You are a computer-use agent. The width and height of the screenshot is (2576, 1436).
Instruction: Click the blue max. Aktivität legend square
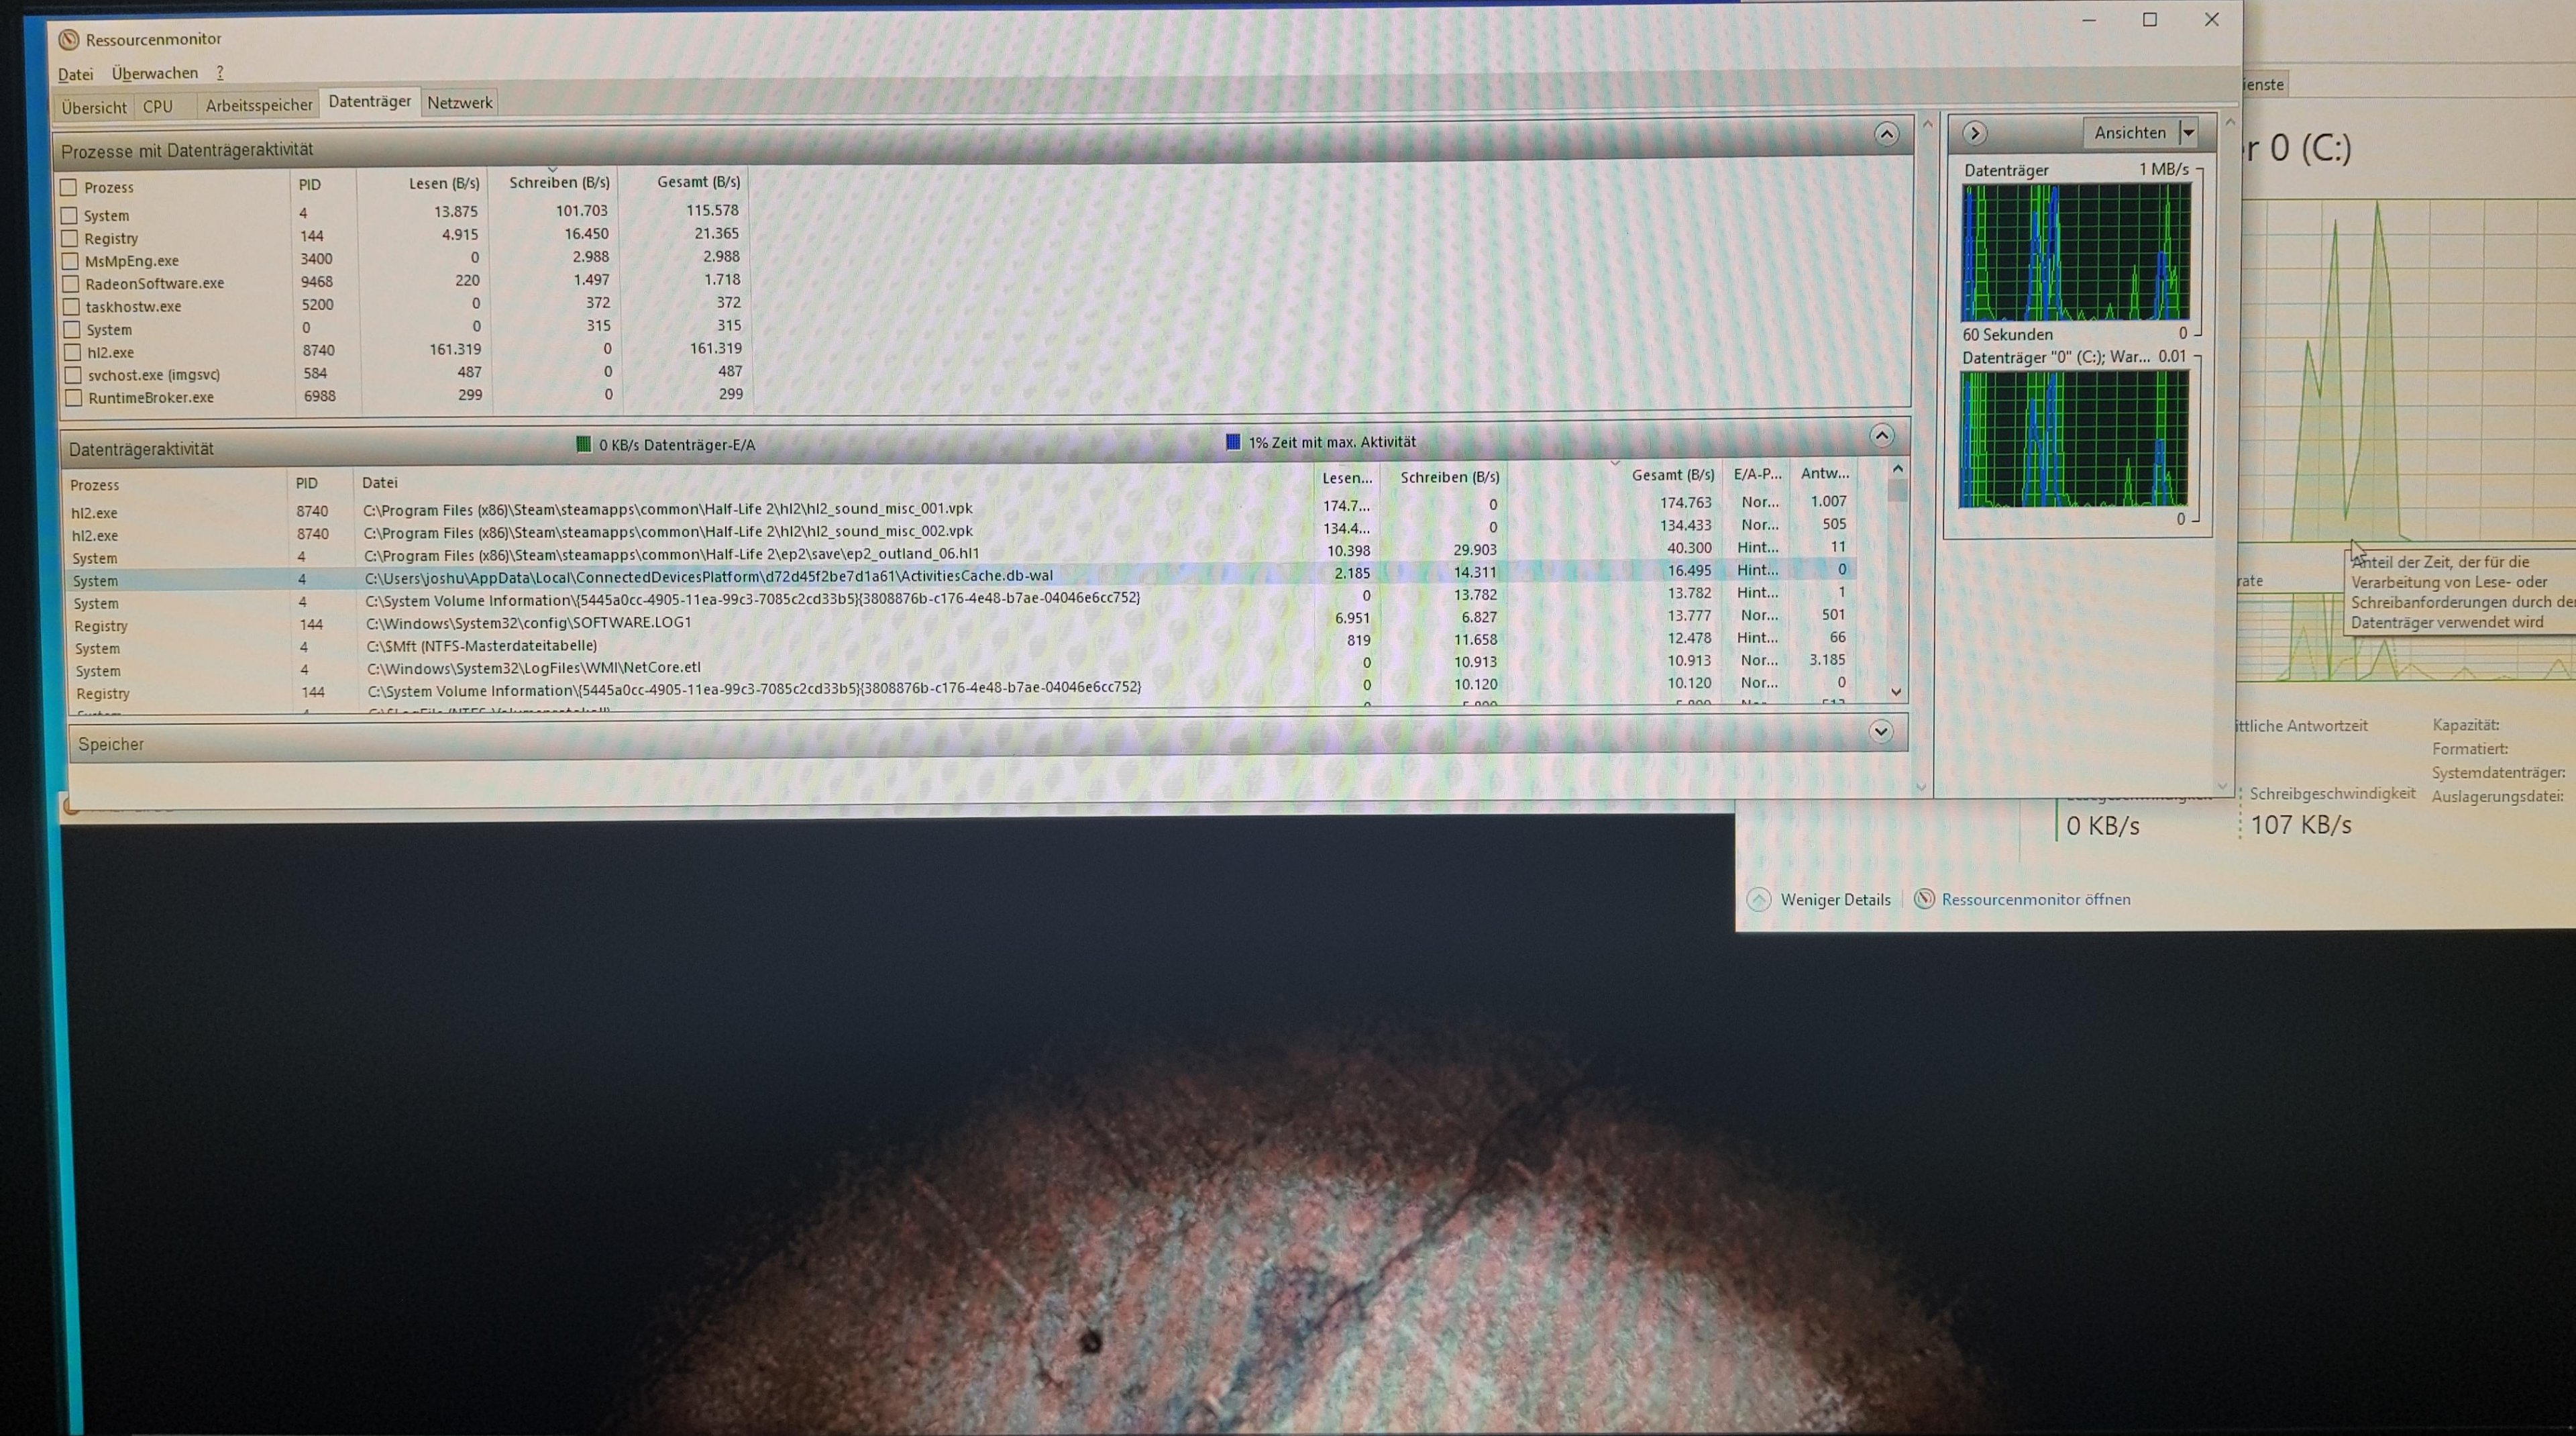[1233, 442]
